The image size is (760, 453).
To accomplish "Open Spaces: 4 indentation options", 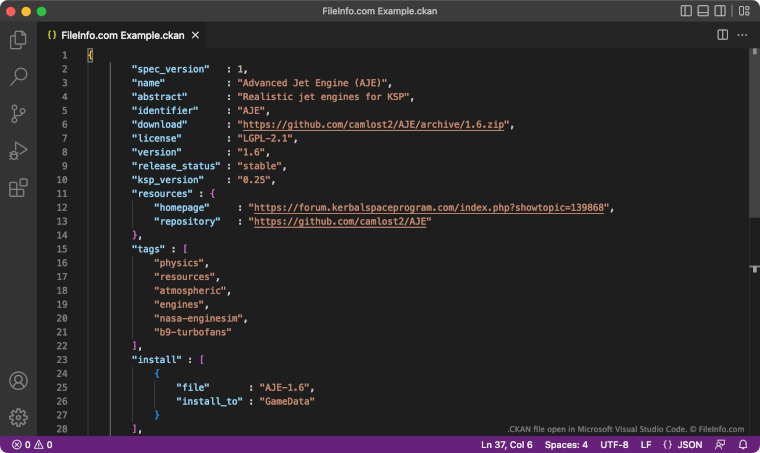I will [566, 444].
